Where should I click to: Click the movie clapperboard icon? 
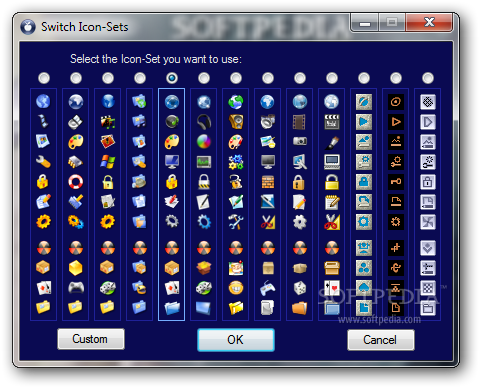tap(332, 122)
